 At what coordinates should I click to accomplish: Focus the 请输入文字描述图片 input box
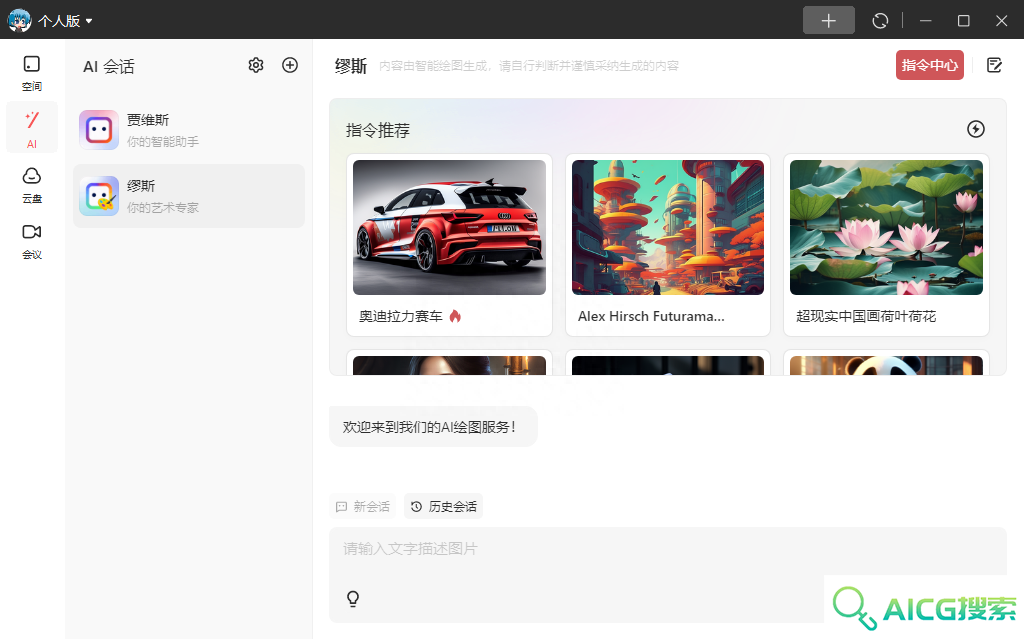tap(667, 575)
